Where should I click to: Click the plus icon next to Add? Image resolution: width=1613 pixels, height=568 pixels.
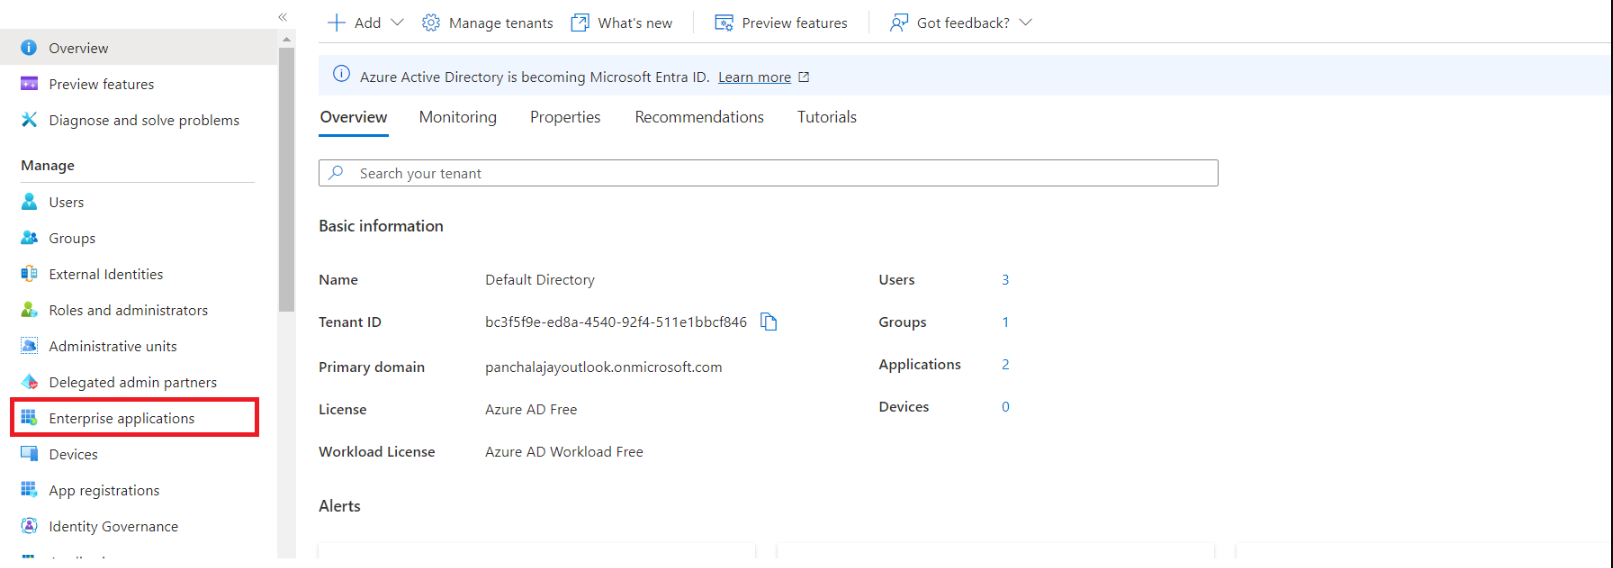336,22
